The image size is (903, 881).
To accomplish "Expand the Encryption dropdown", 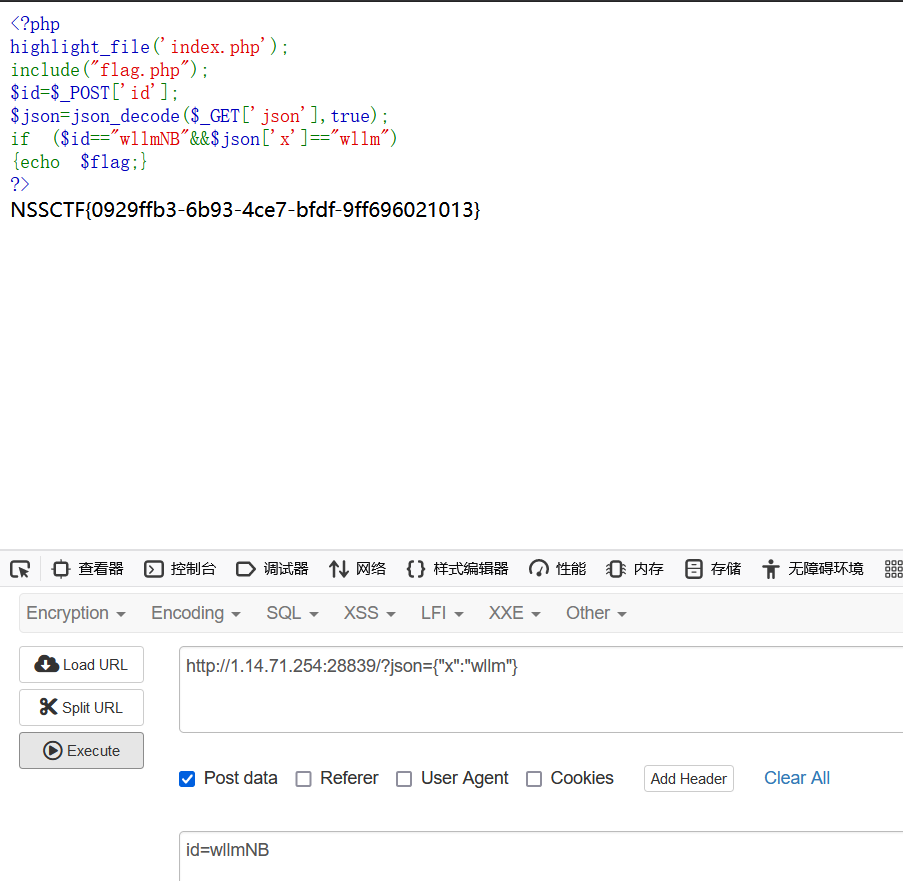I will pos(76,613).
